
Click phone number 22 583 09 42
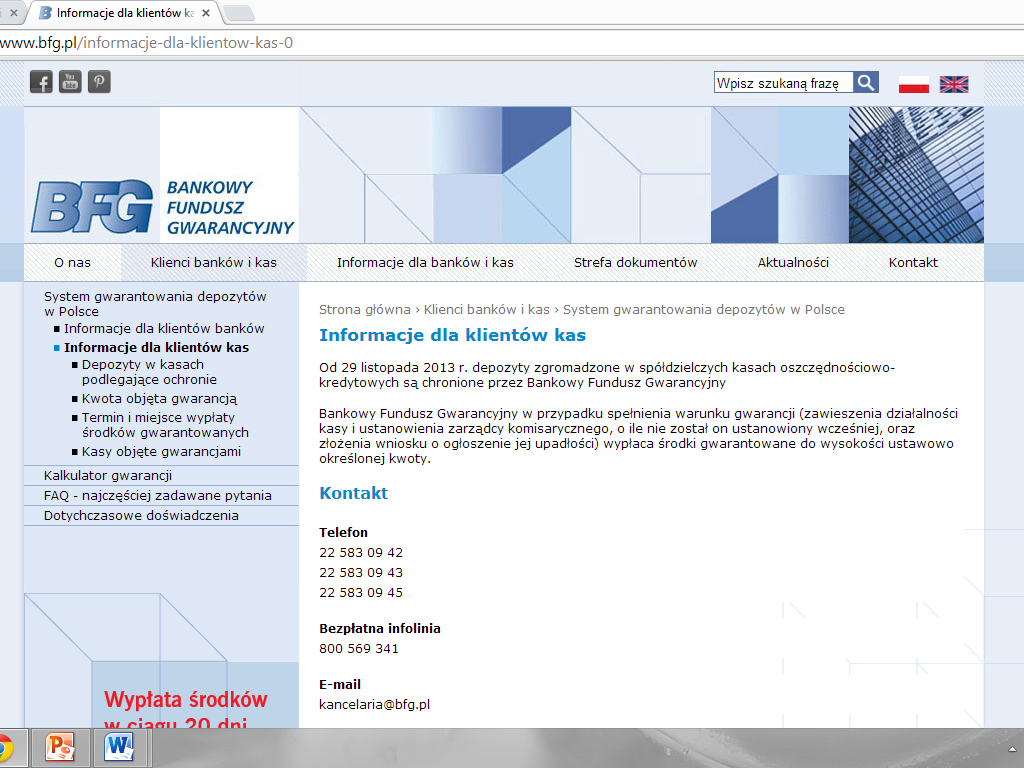click(x=361, y=552)
